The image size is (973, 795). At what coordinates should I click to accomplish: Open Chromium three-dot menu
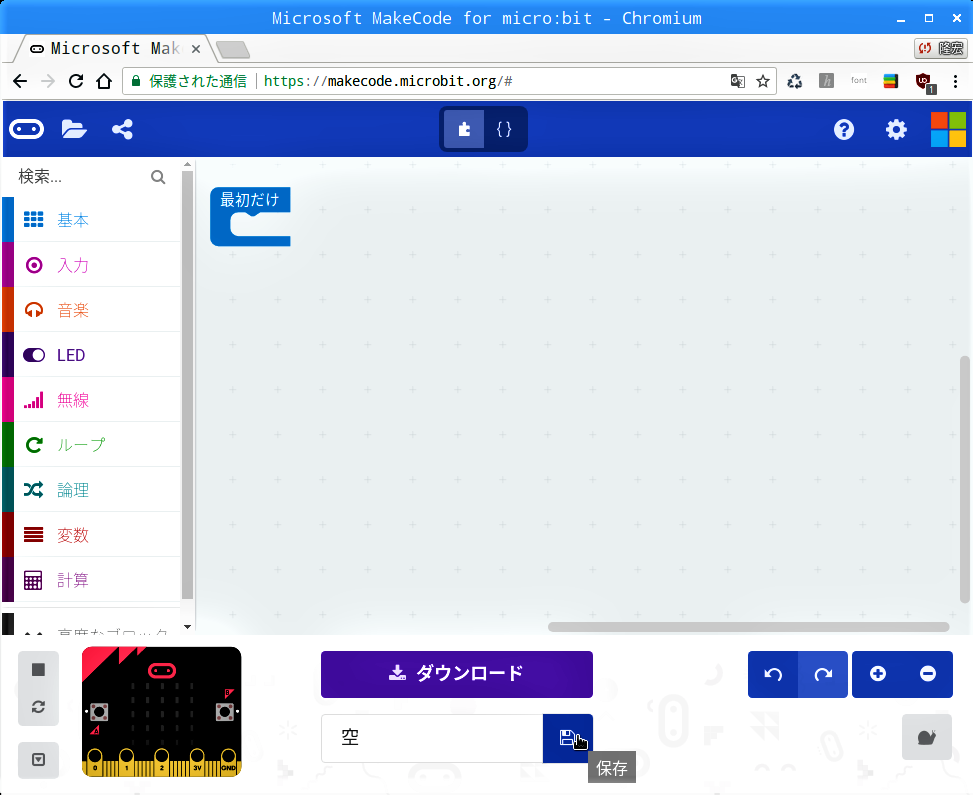(x=955, y=81)
